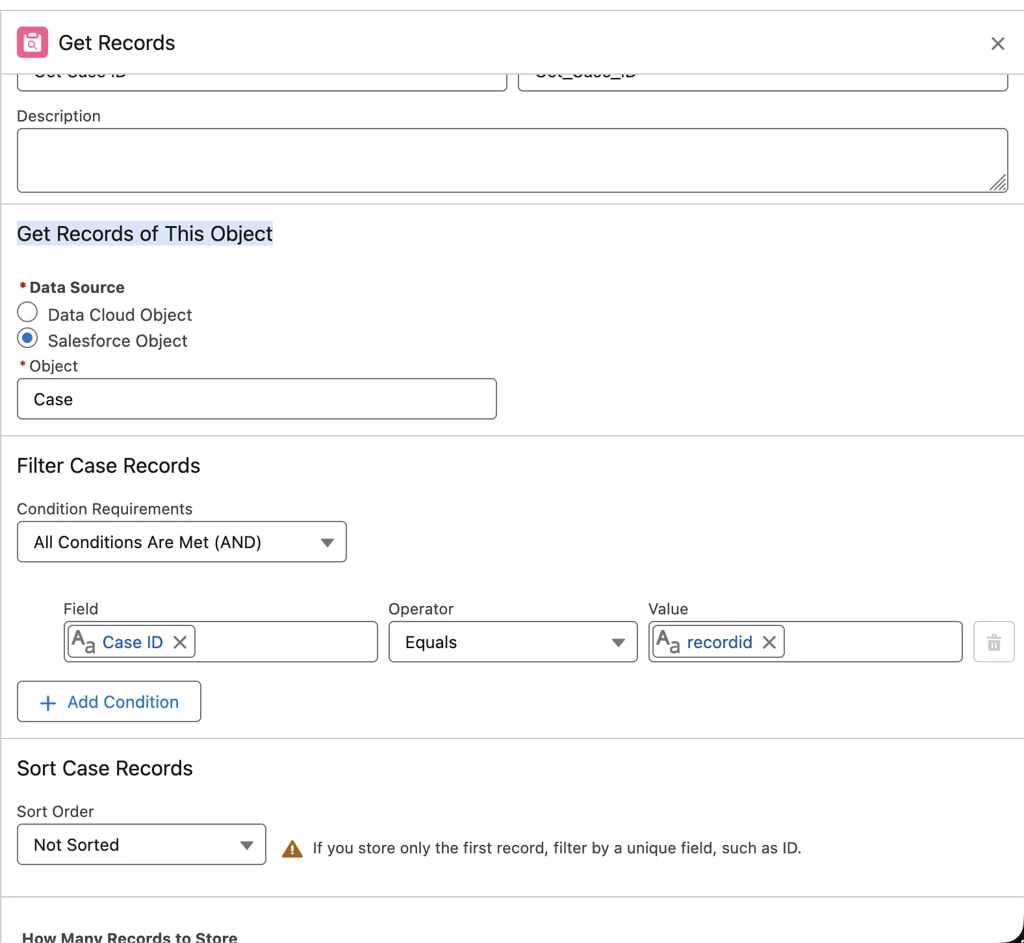Click the Get Records panel title
Image resolution: width=1024 pixels, height=943 pixels.
[x=117, y=43]
